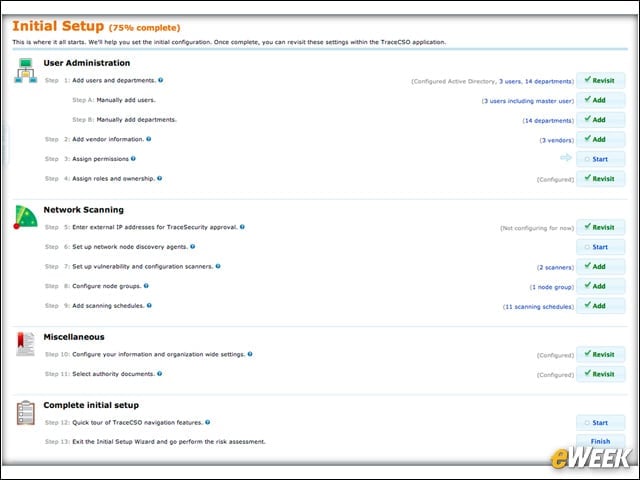Click help icon beside Add scanning schedules

(x=149, y=305)
